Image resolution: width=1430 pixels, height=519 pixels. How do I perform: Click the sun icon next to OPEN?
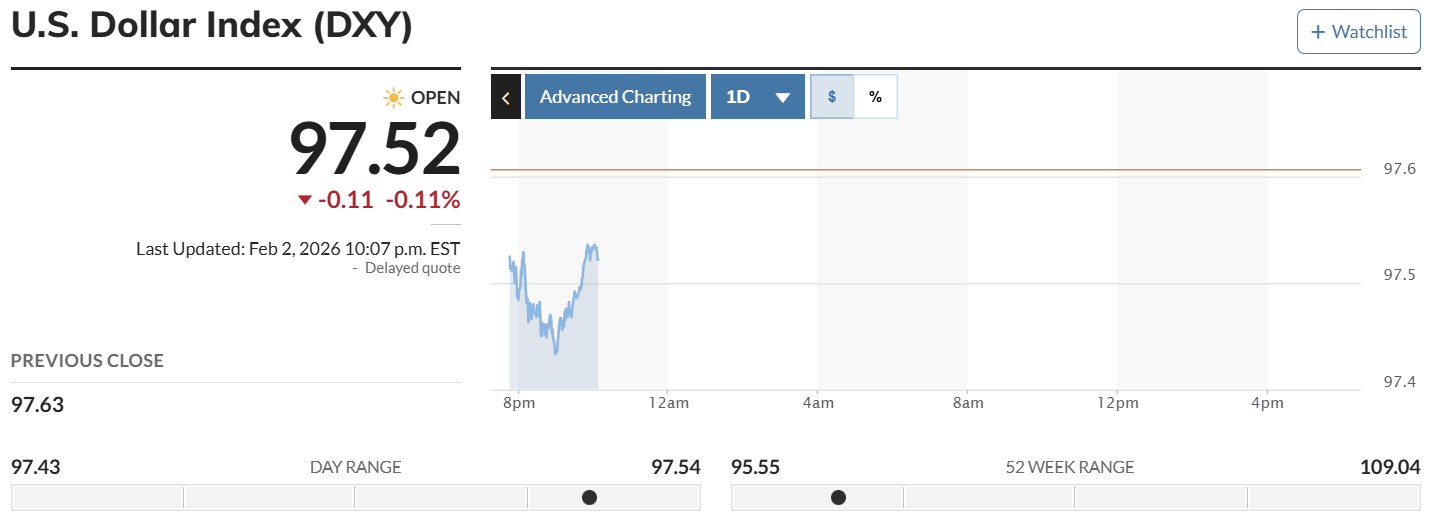coord(394,97)
